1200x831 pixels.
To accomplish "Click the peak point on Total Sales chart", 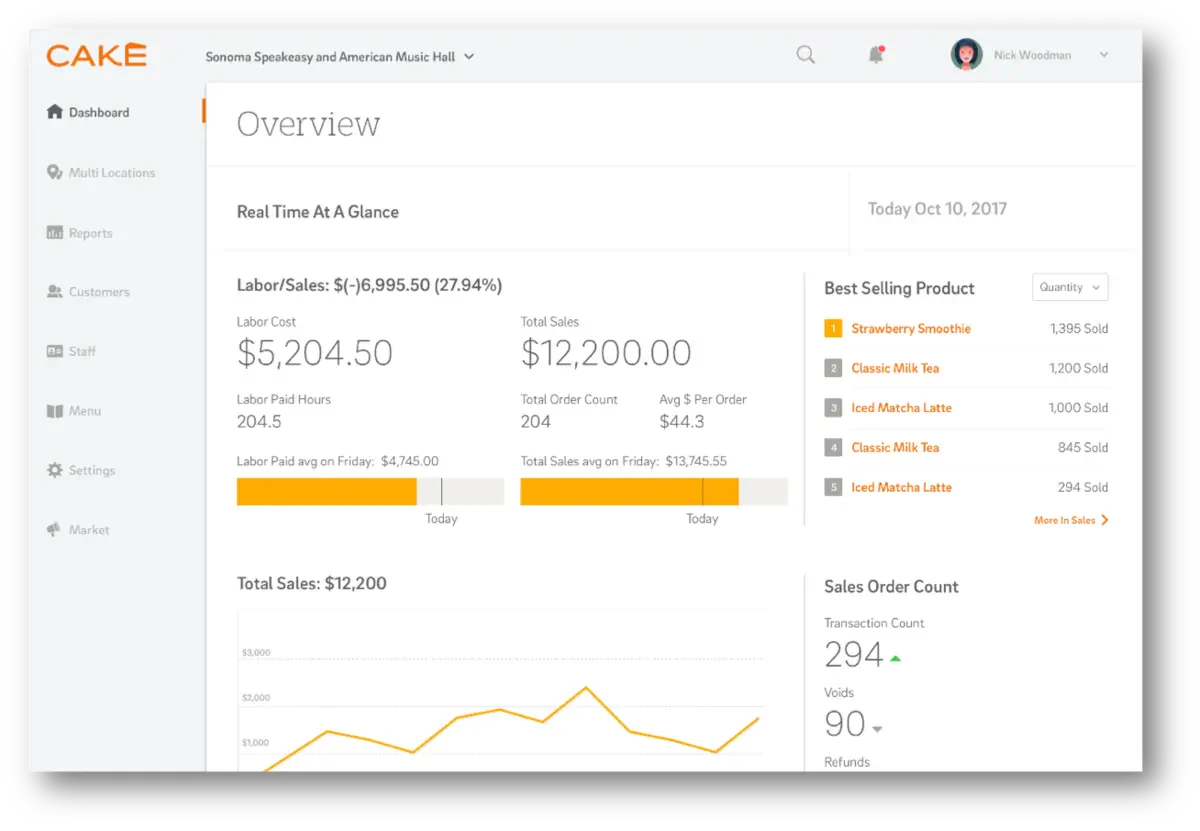I will pos(586,687).
